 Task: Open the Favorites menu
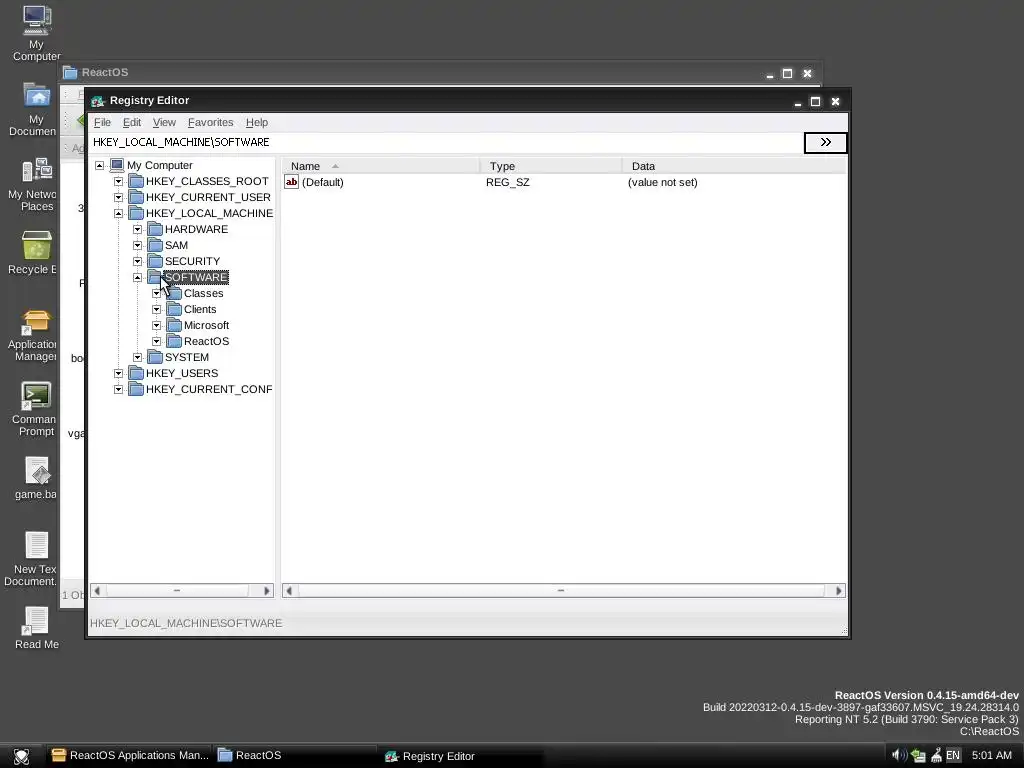(210, 122)
